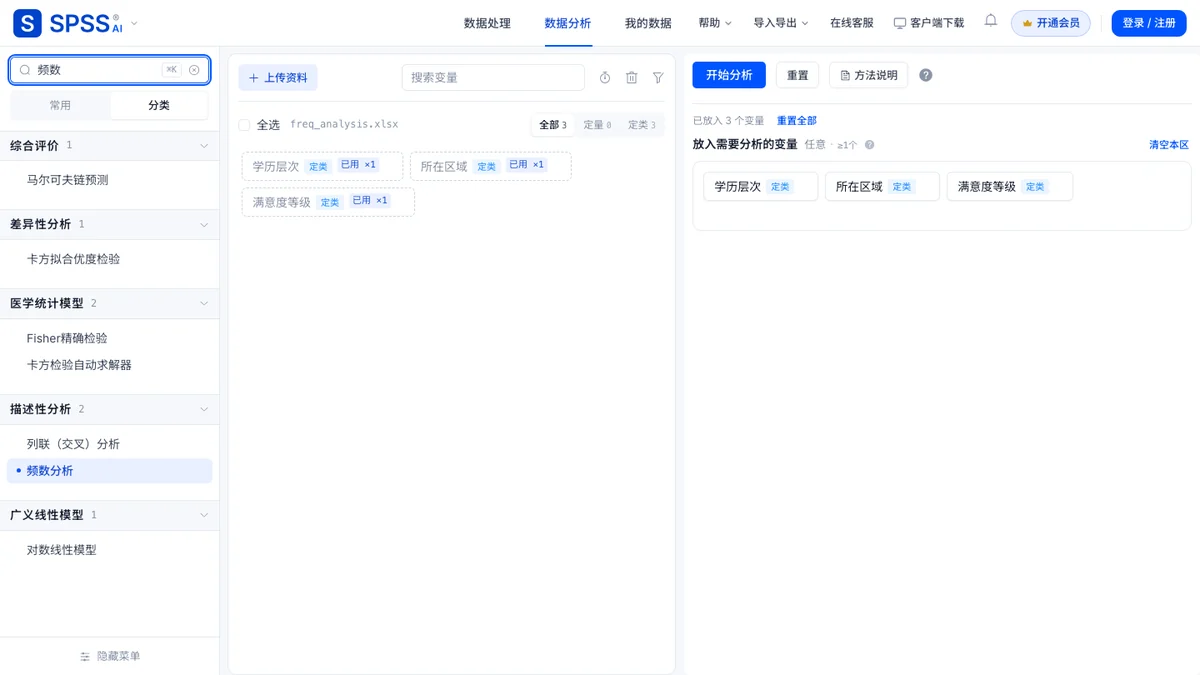Screen dimensions: 1200x675
Task: Open the notification bell
Action: [991, 21]
